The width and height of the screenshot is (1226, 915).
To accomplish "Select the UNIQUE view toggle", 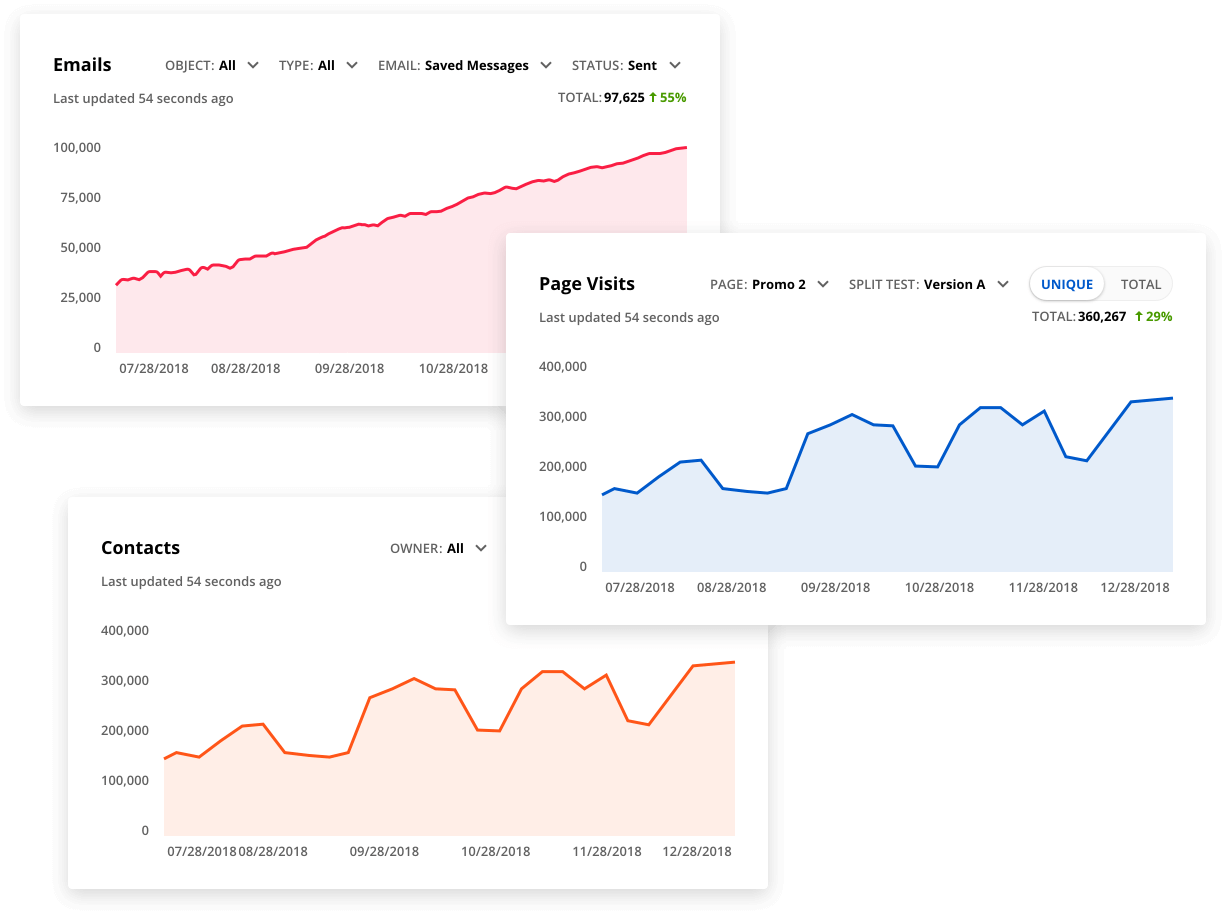I will tap(1066, 284).
